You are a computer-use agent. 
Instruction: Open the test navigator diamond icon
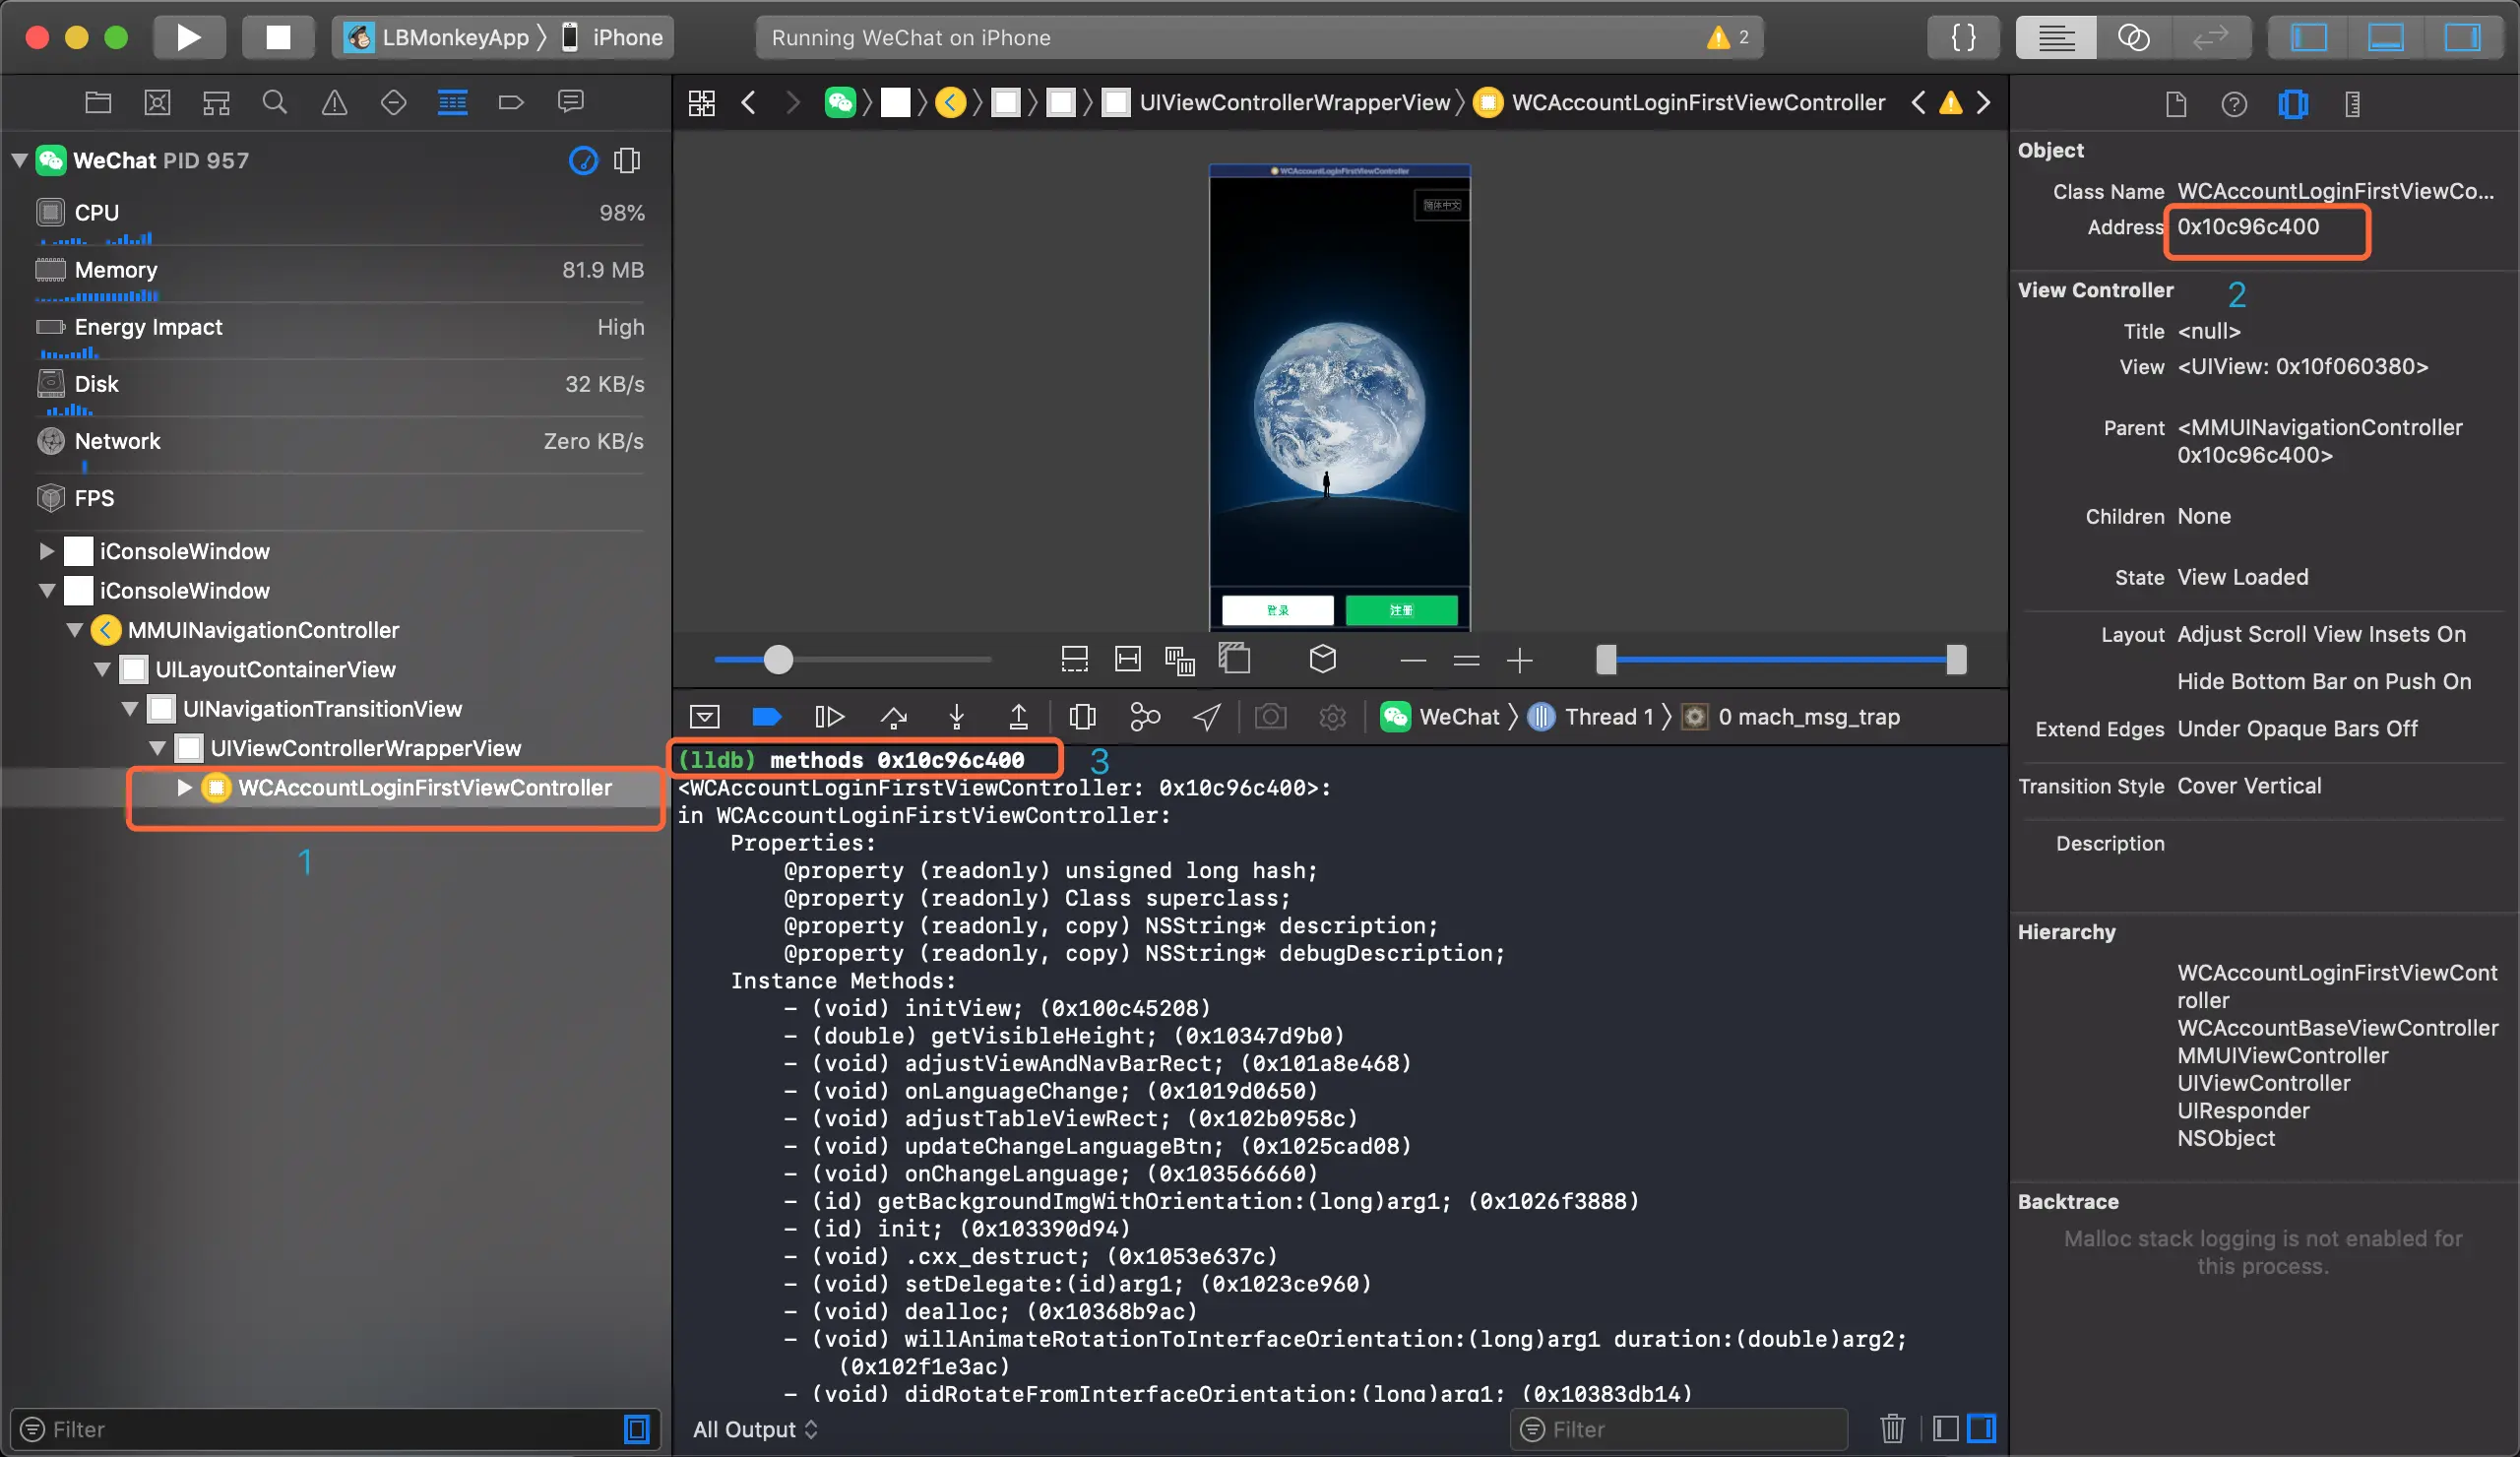click(x=393, y=102)
